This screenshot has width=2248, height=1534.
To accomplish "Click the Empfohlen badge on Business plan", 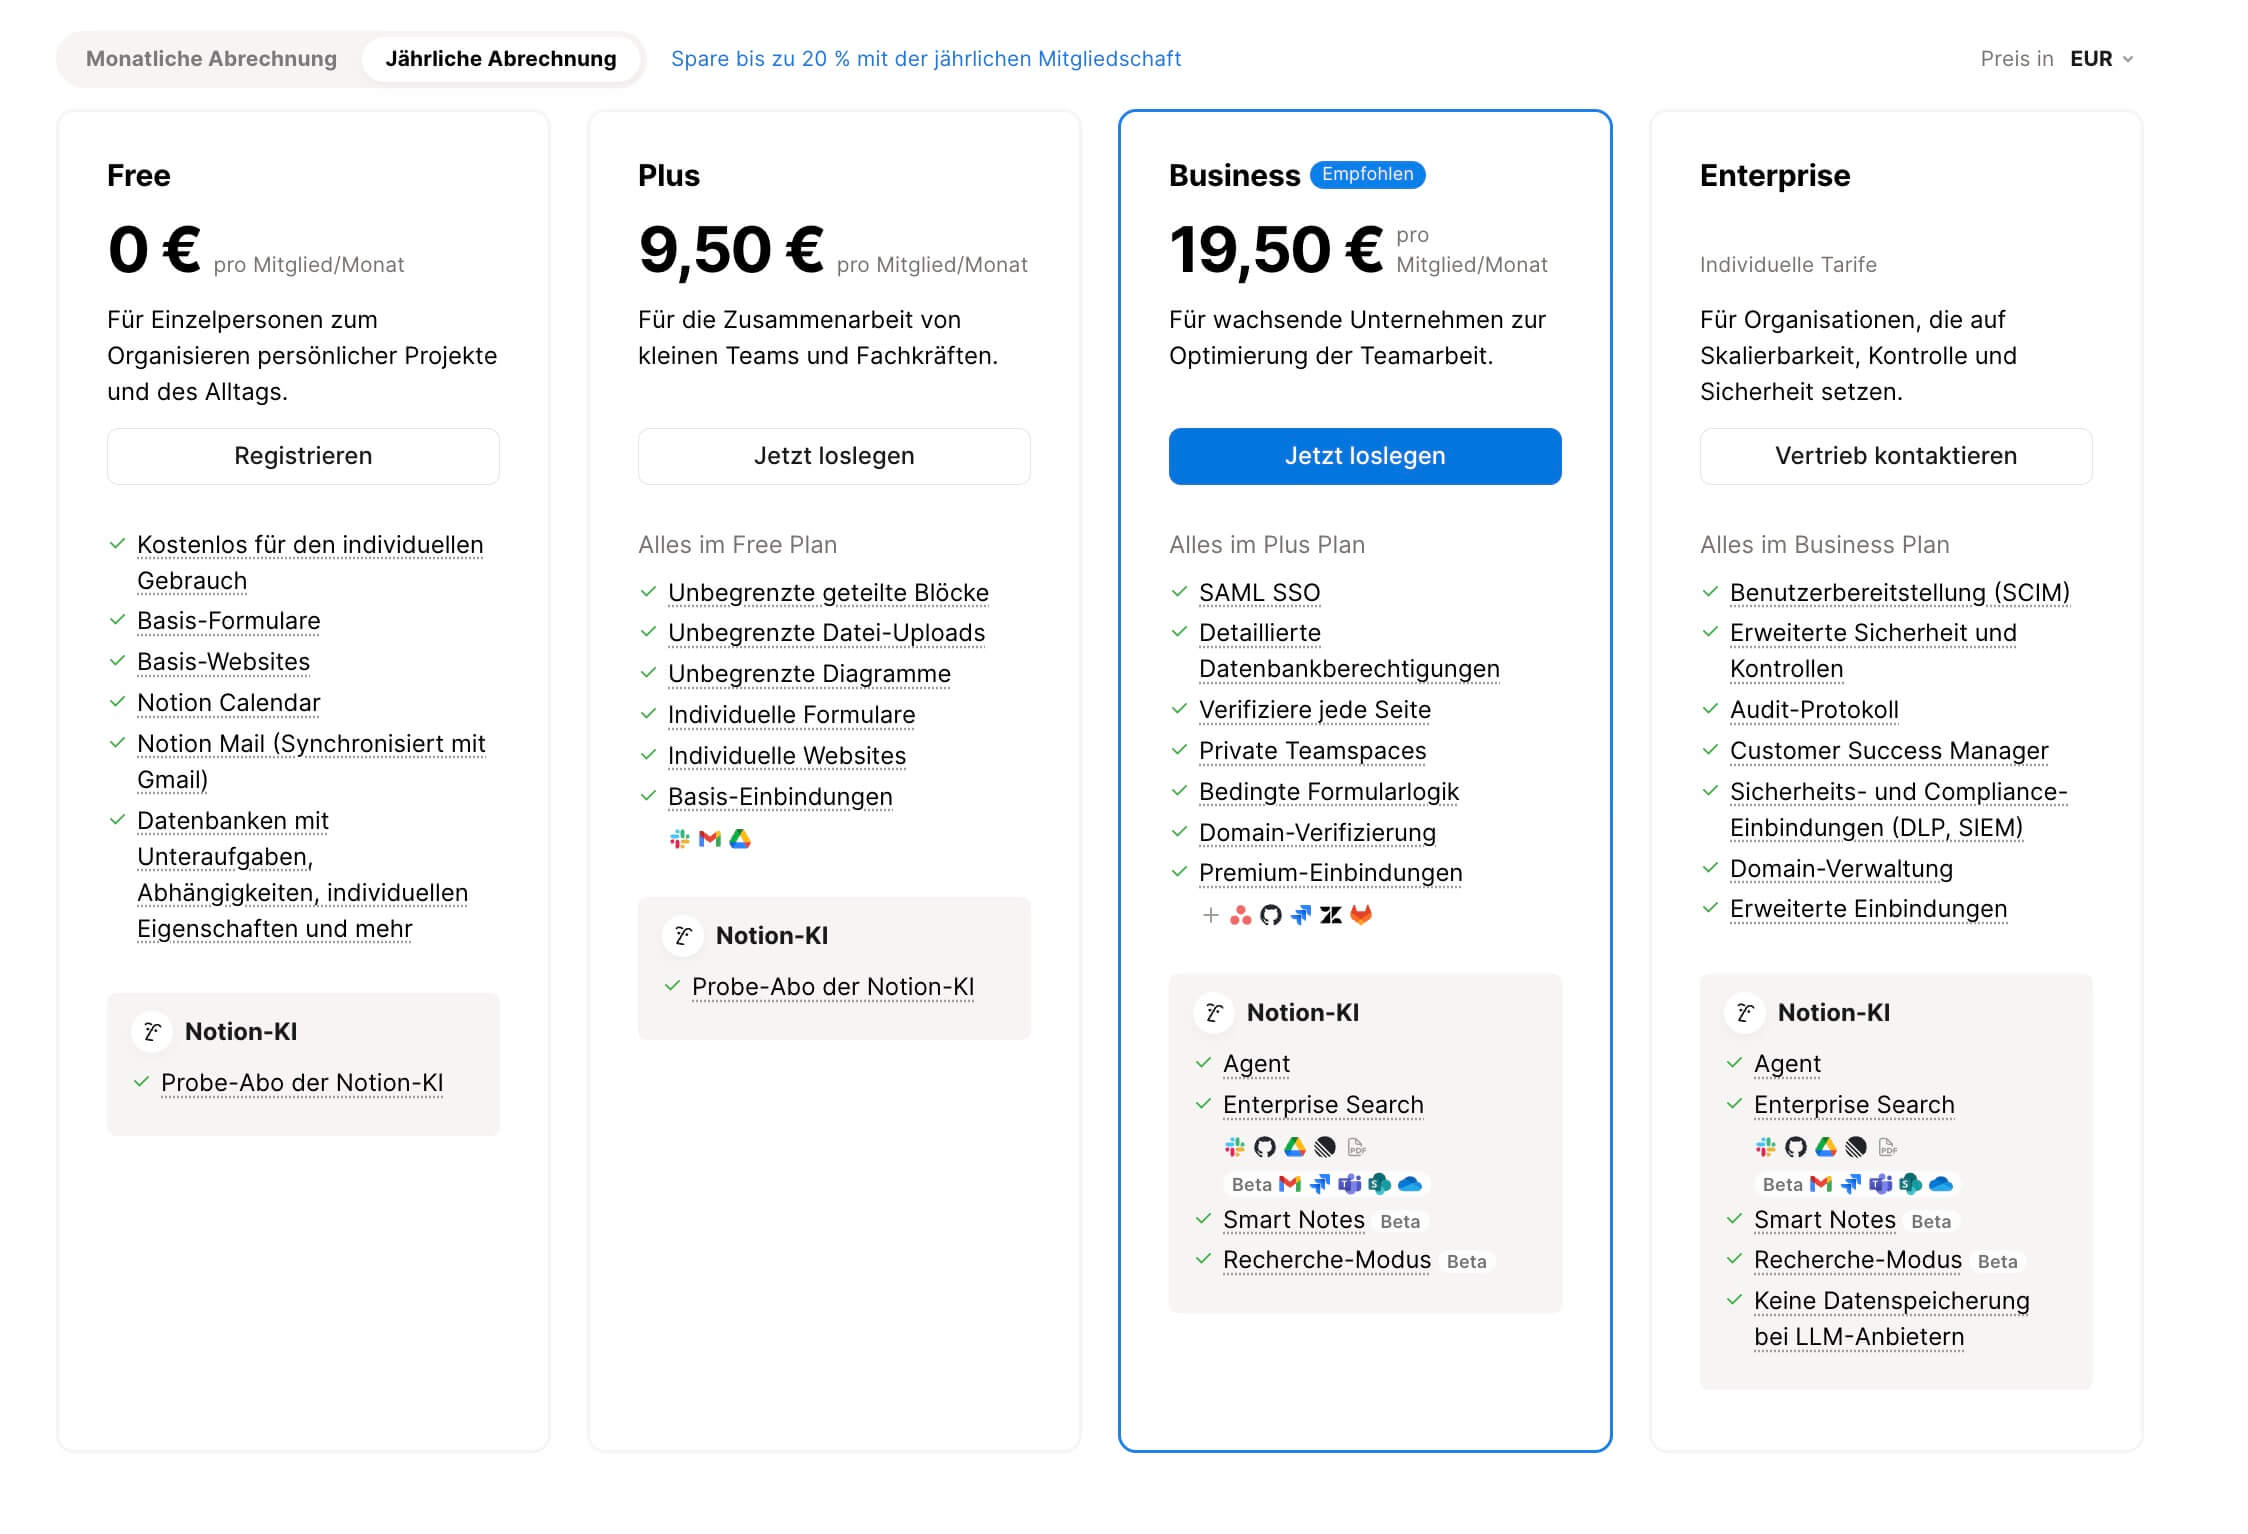I will [x=1369, y=175].
